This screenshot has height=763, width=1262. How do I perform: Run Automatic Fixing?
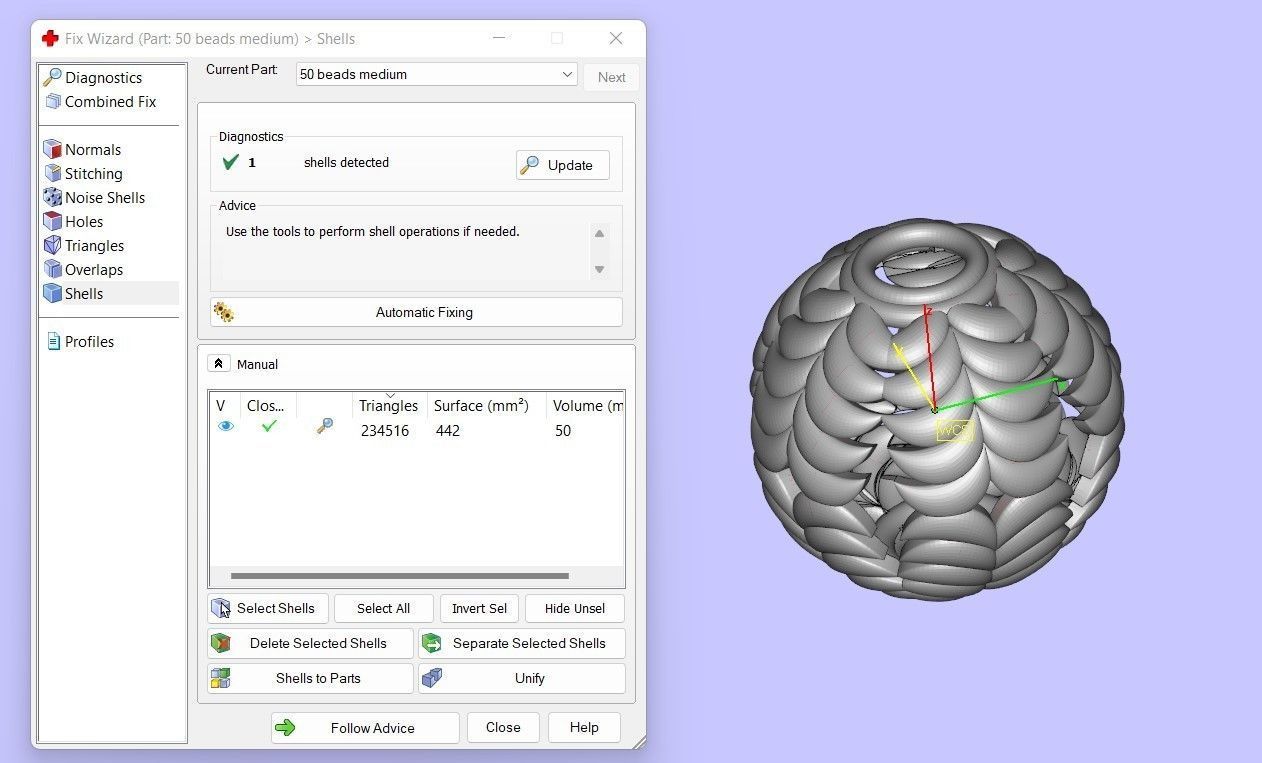(x=416, y=312)
